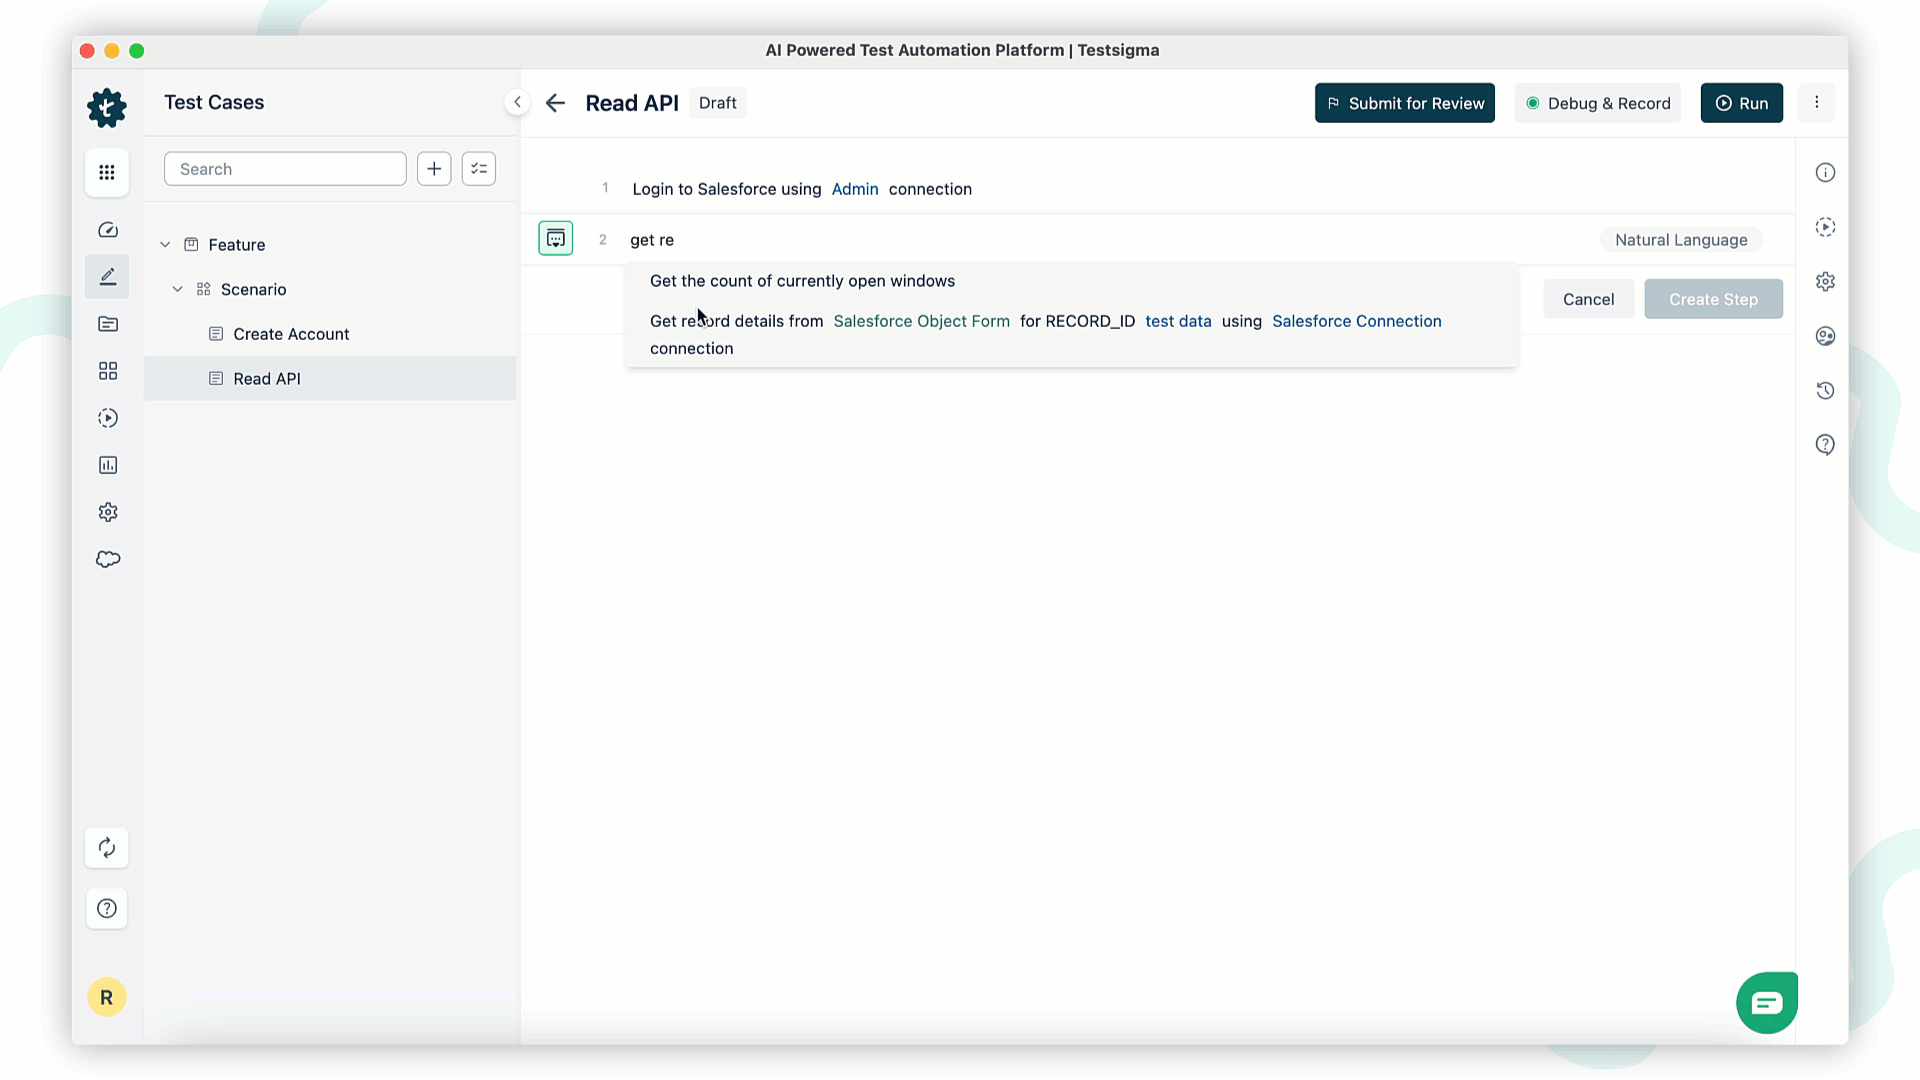The width and height of the screenshot is (1920, 1080).
Task: Click the Admin connection link in step 1
Action: (855, 189)
